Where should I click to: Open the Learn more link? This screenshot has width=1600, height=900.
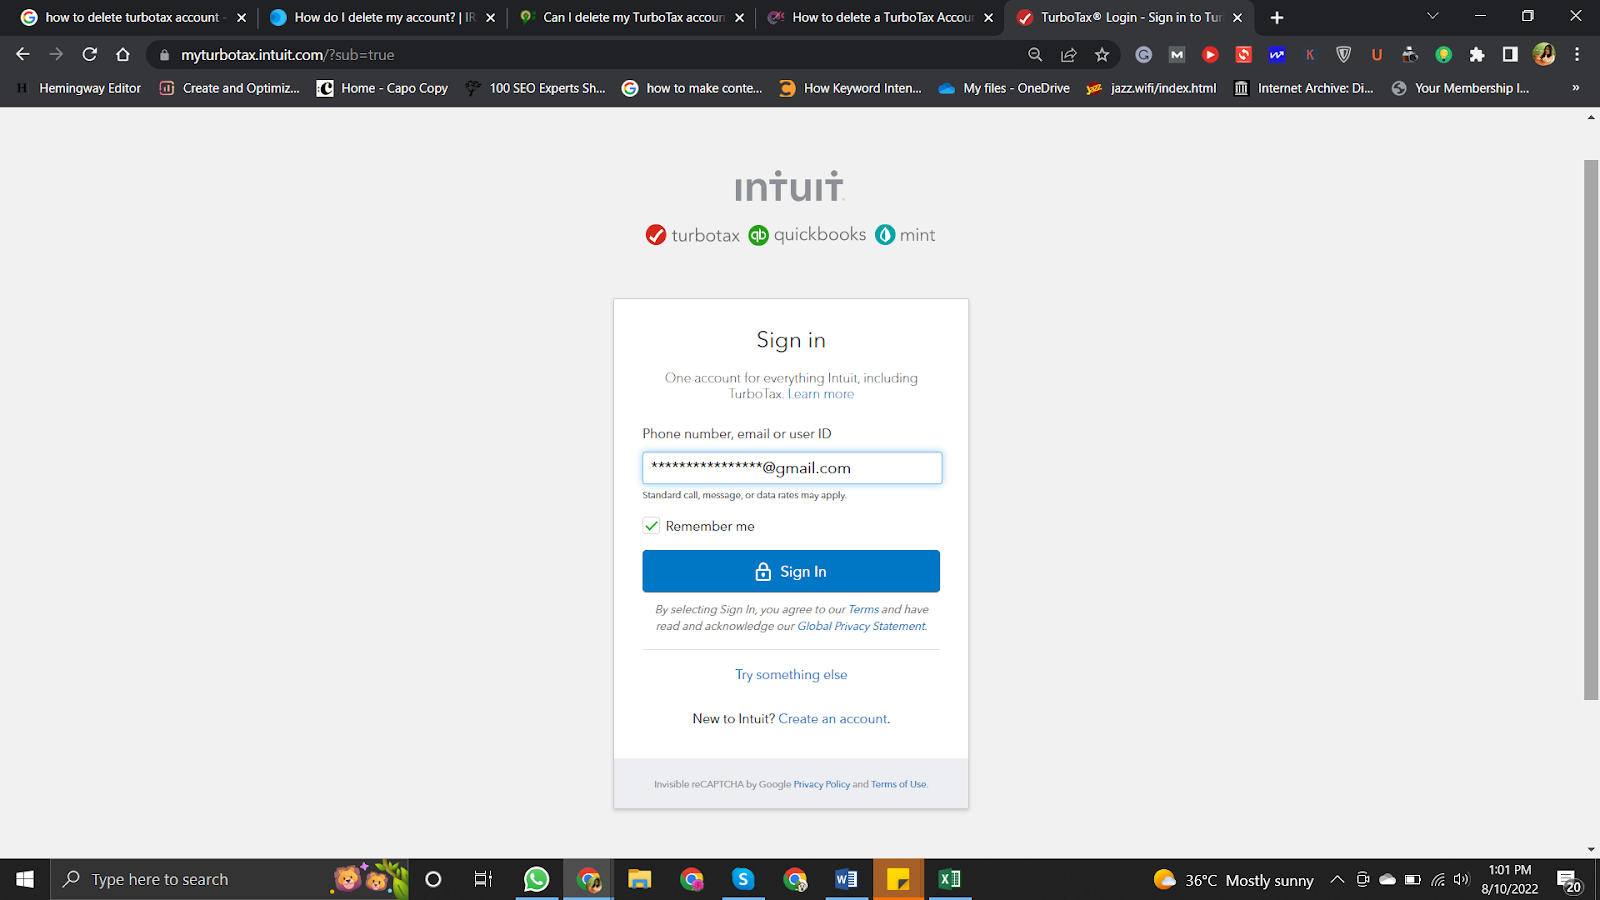[x=821, y=394]
